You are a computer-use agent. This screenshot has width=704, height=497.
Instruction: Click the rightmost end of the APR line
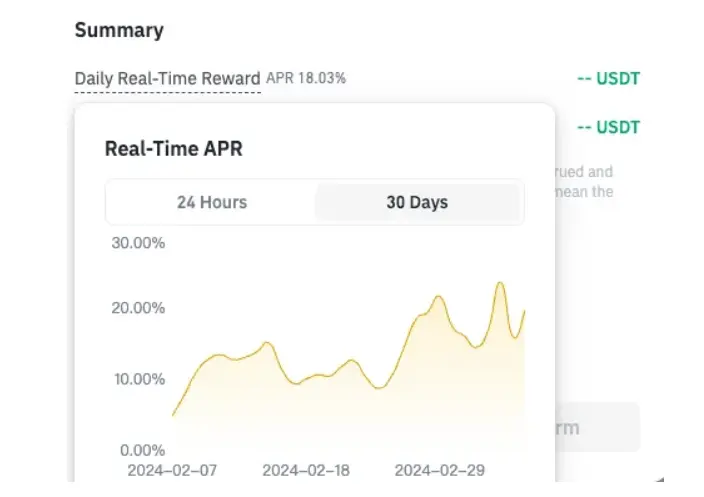coord(525,311)
